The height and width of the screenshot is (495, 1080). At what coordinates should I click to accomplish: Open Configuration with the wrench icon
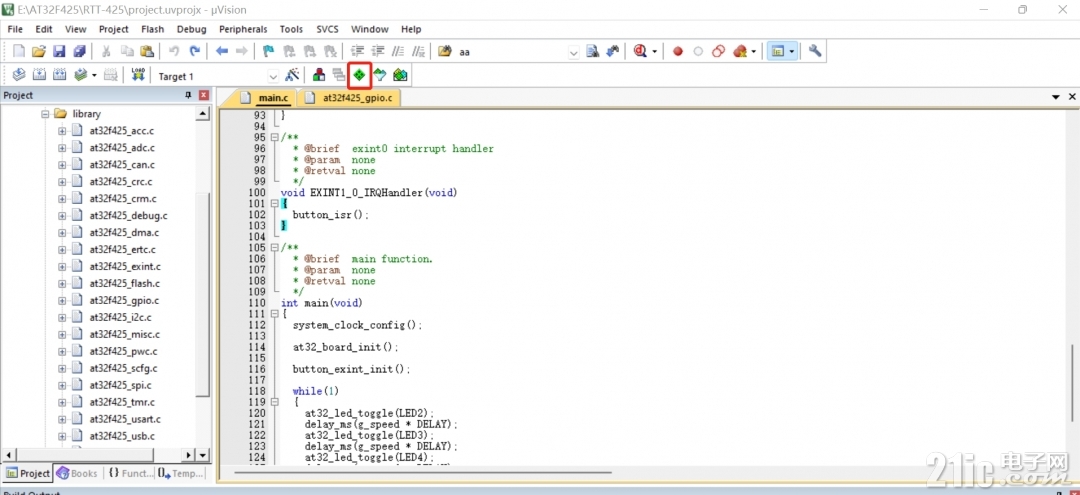pyautogui.click(x=816, y=51)
